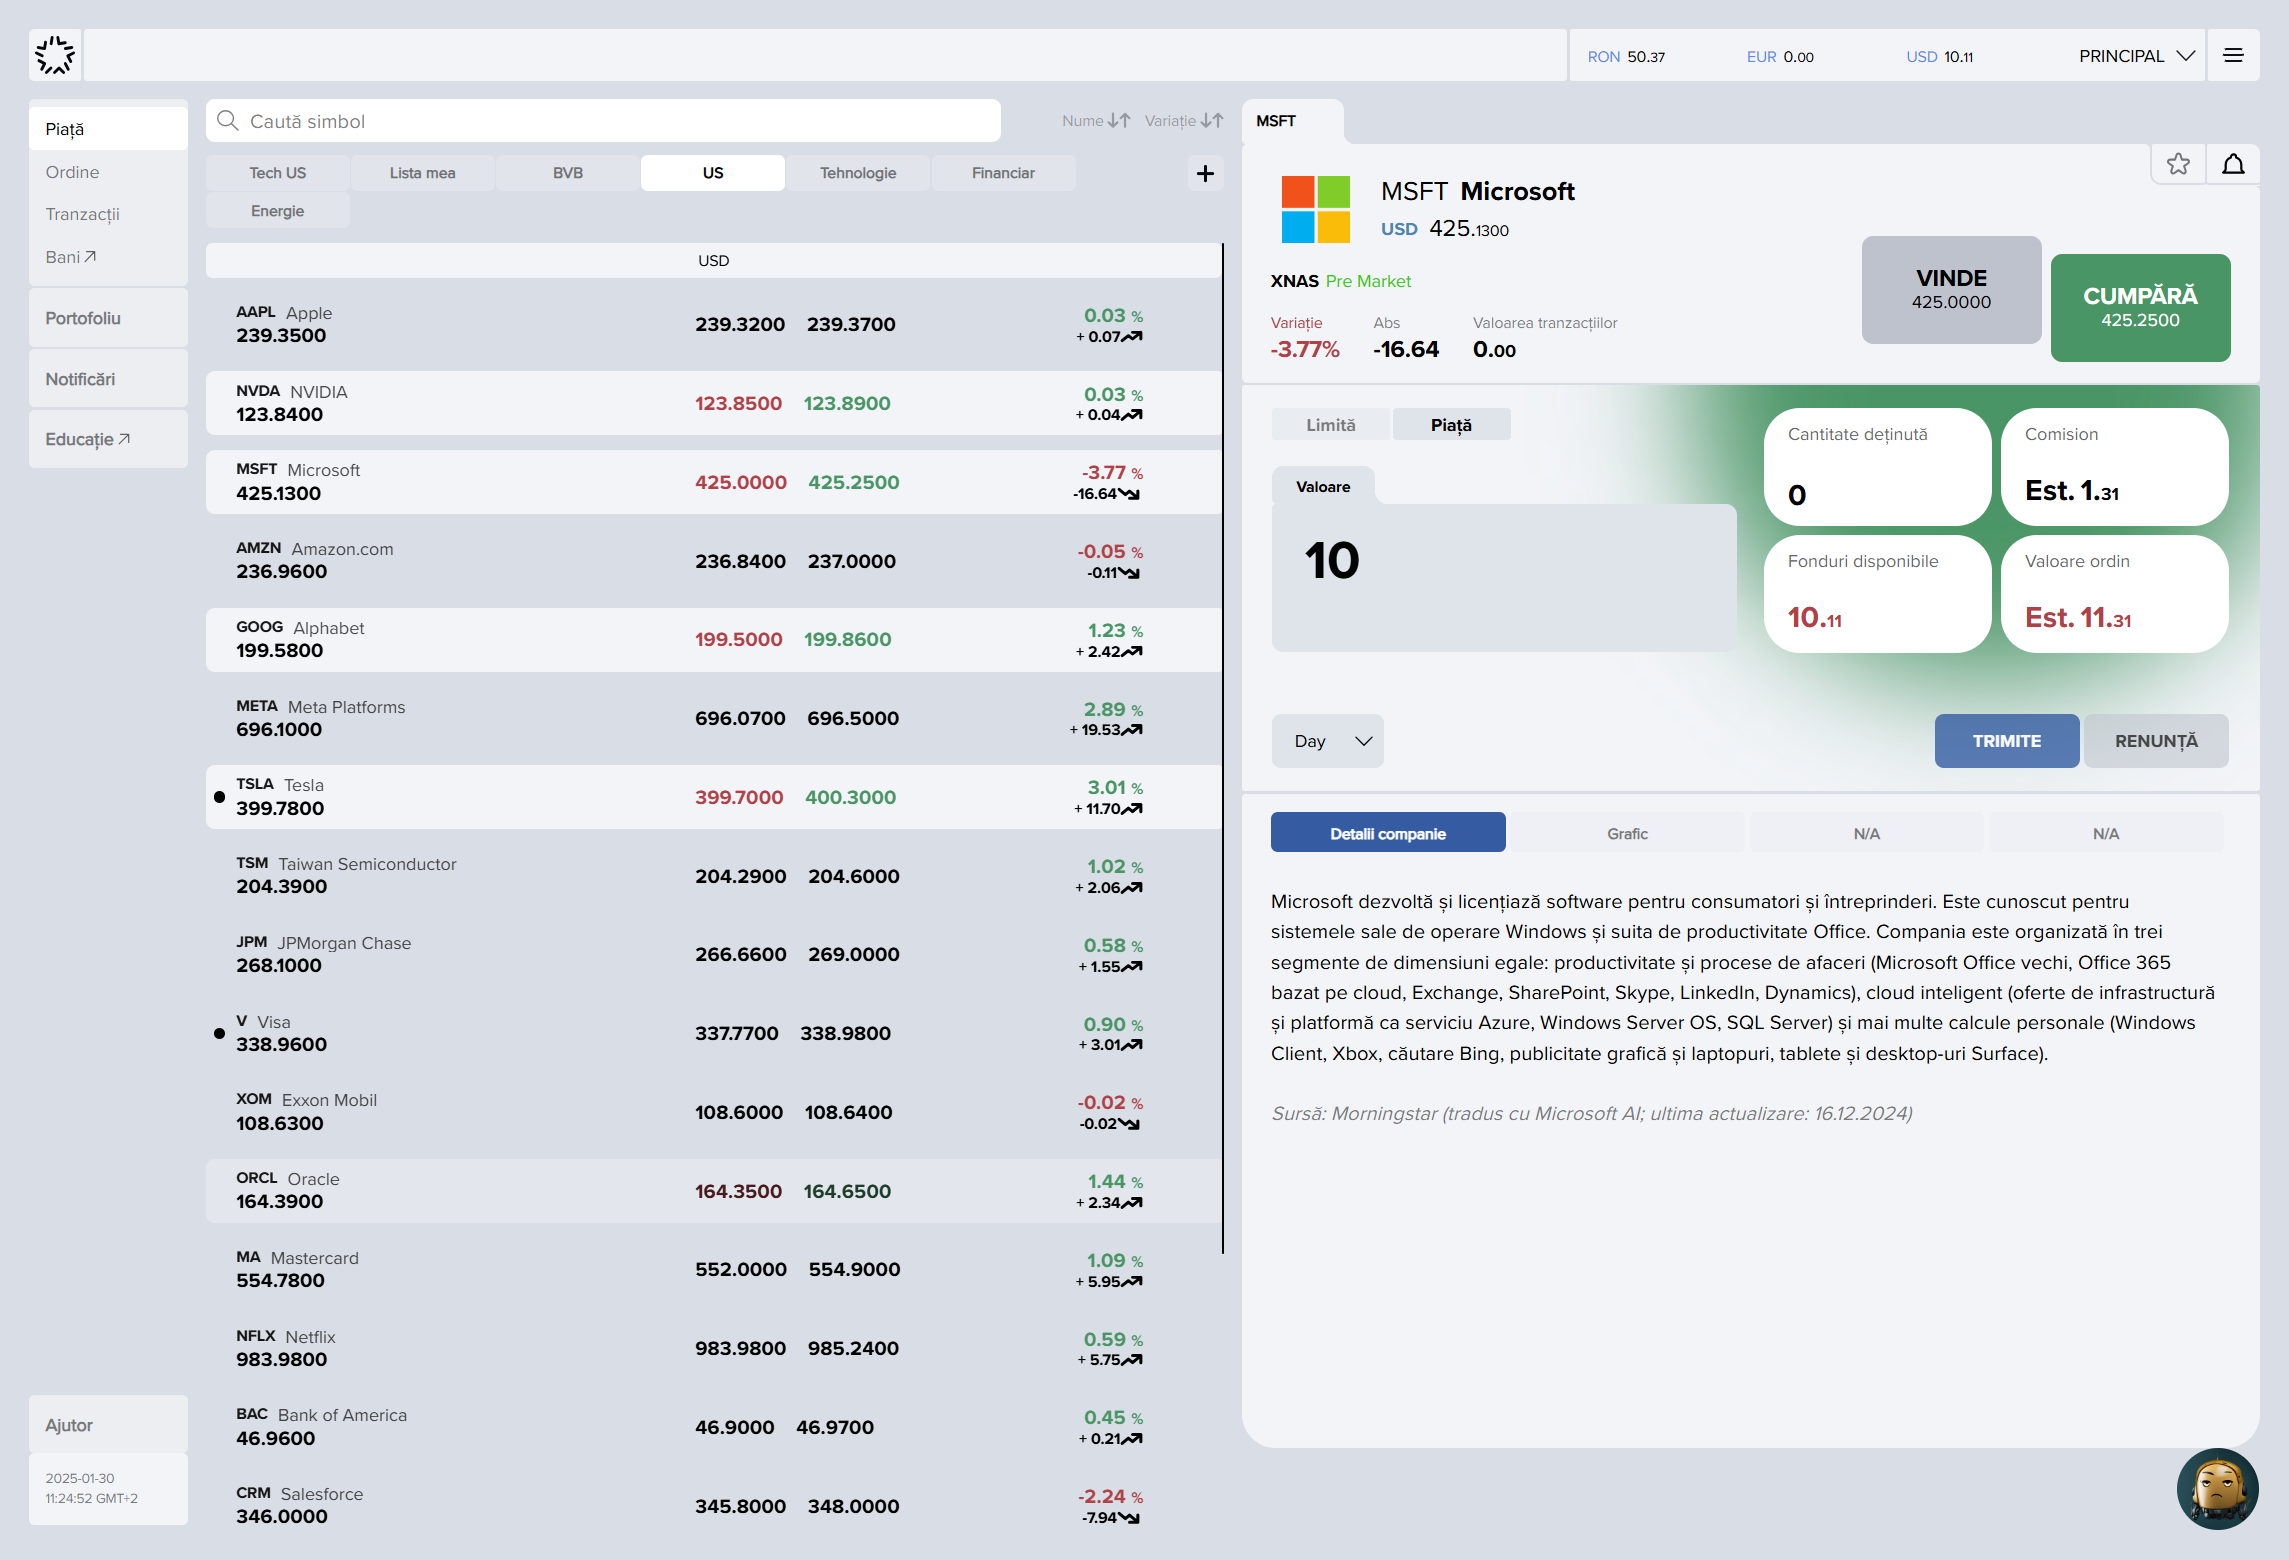Switch to the Grafic tab
Image resolution: width=2289 pixels, height=1560 pixels.
[1627, 833]
